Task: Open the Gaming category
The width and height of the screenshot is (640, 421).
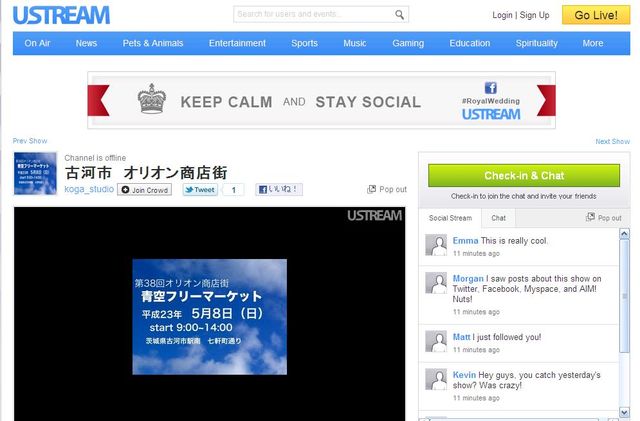Action: (408, 43)
